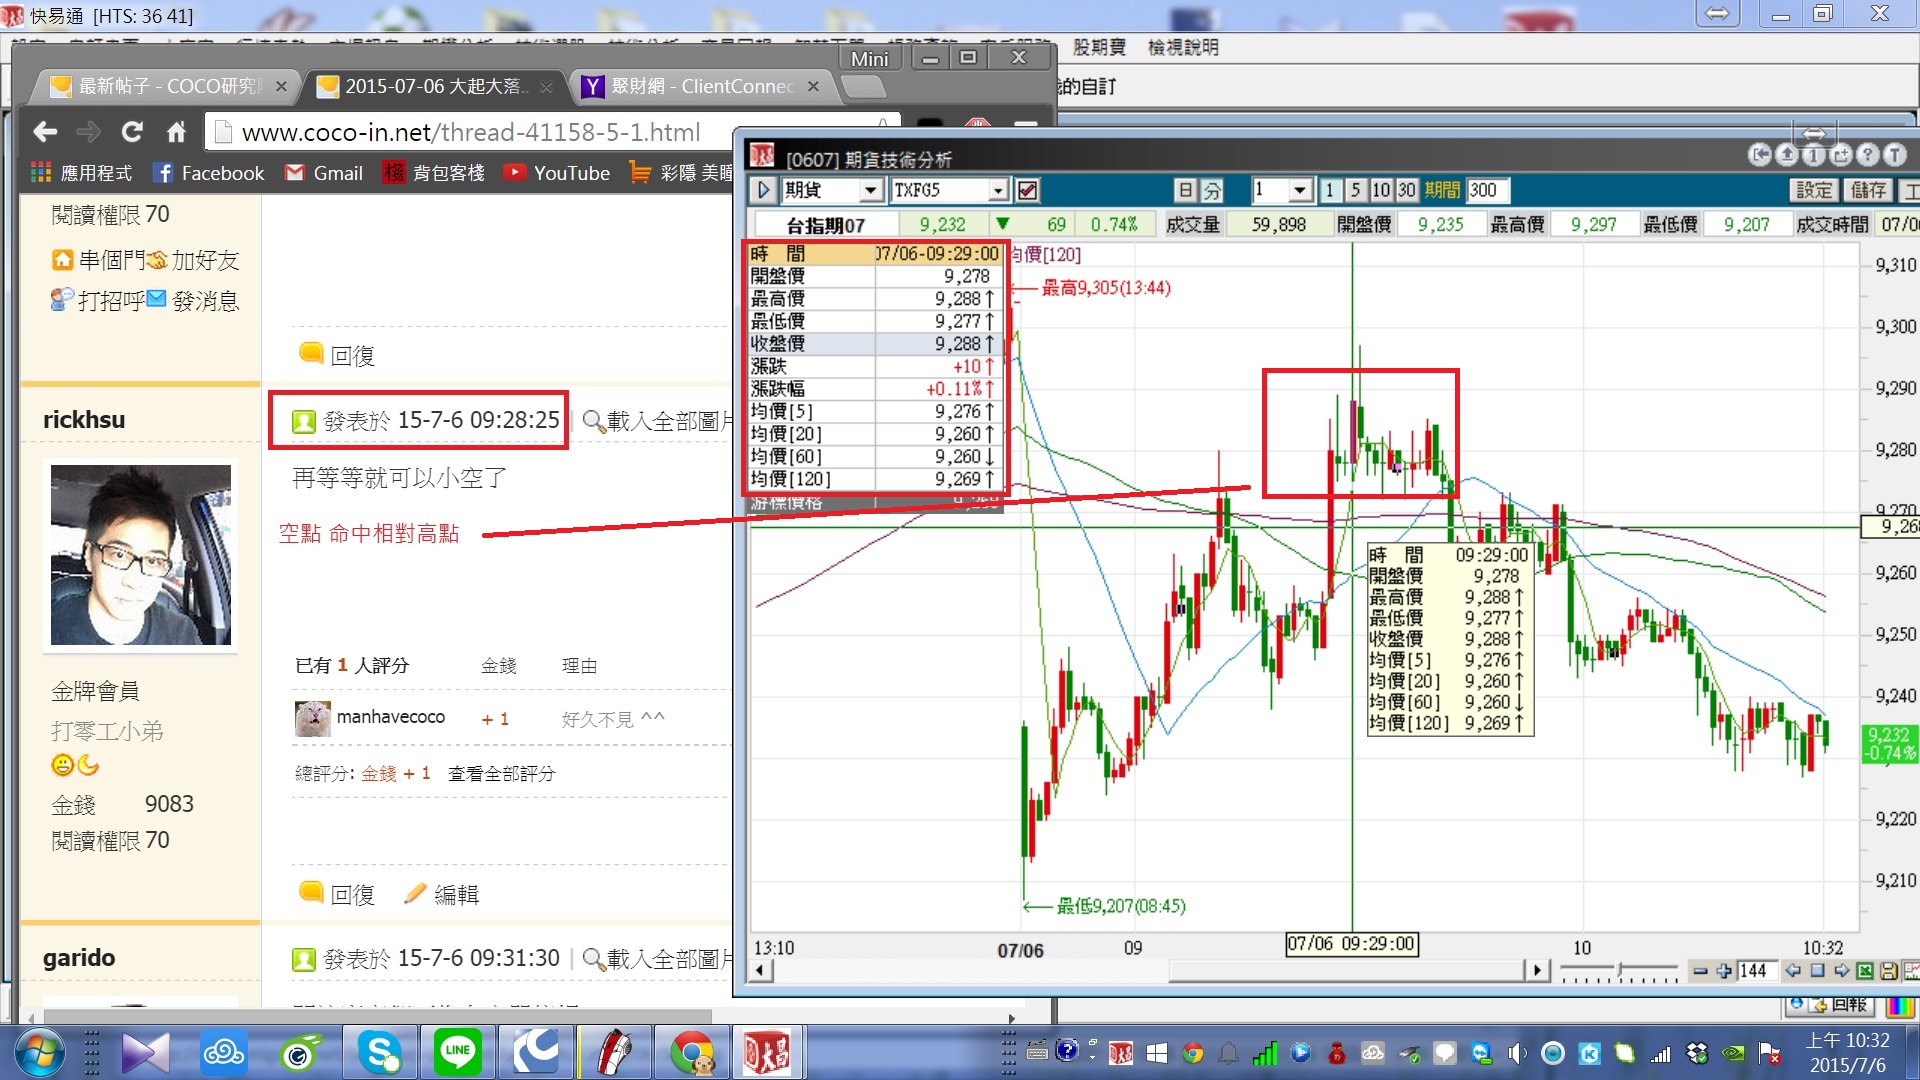Open 背包客棧 bookmark

pos(434,173)
